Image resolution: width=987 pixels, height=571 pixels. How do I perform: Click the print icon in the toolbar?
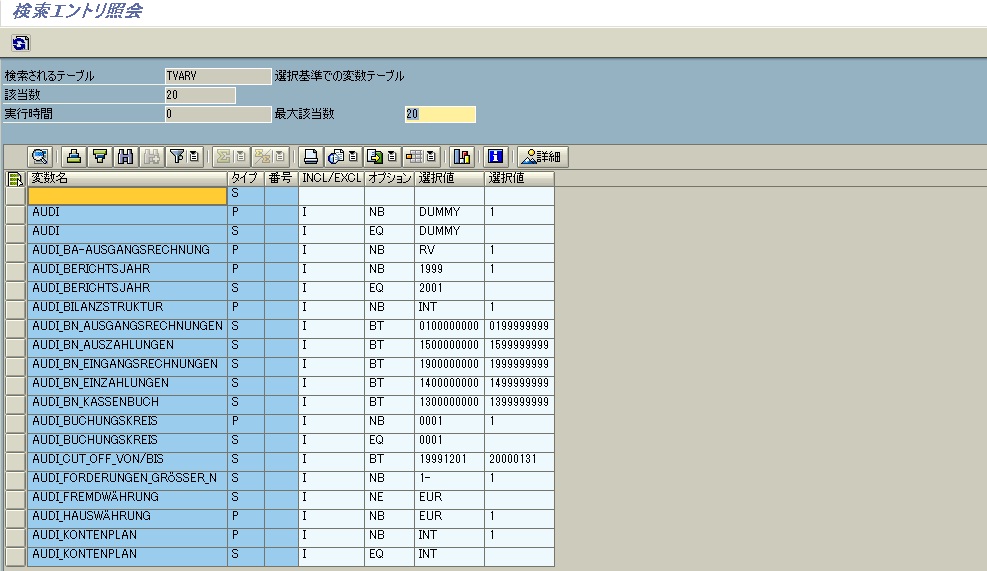click(311, 156)
